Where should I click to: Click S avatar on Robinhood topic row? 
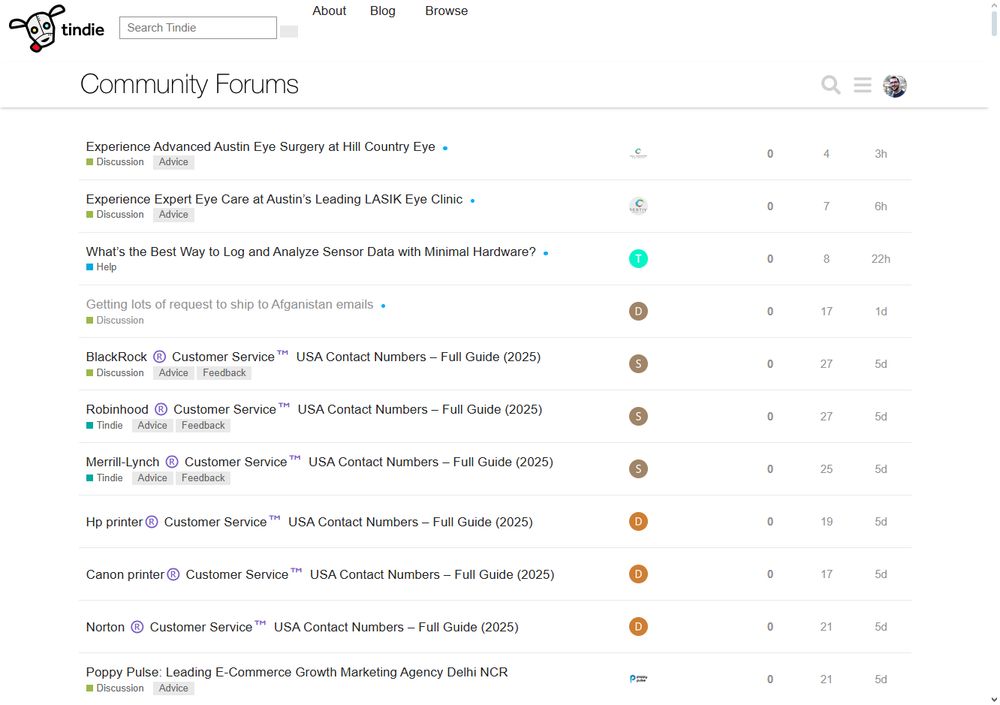[638, 416]
